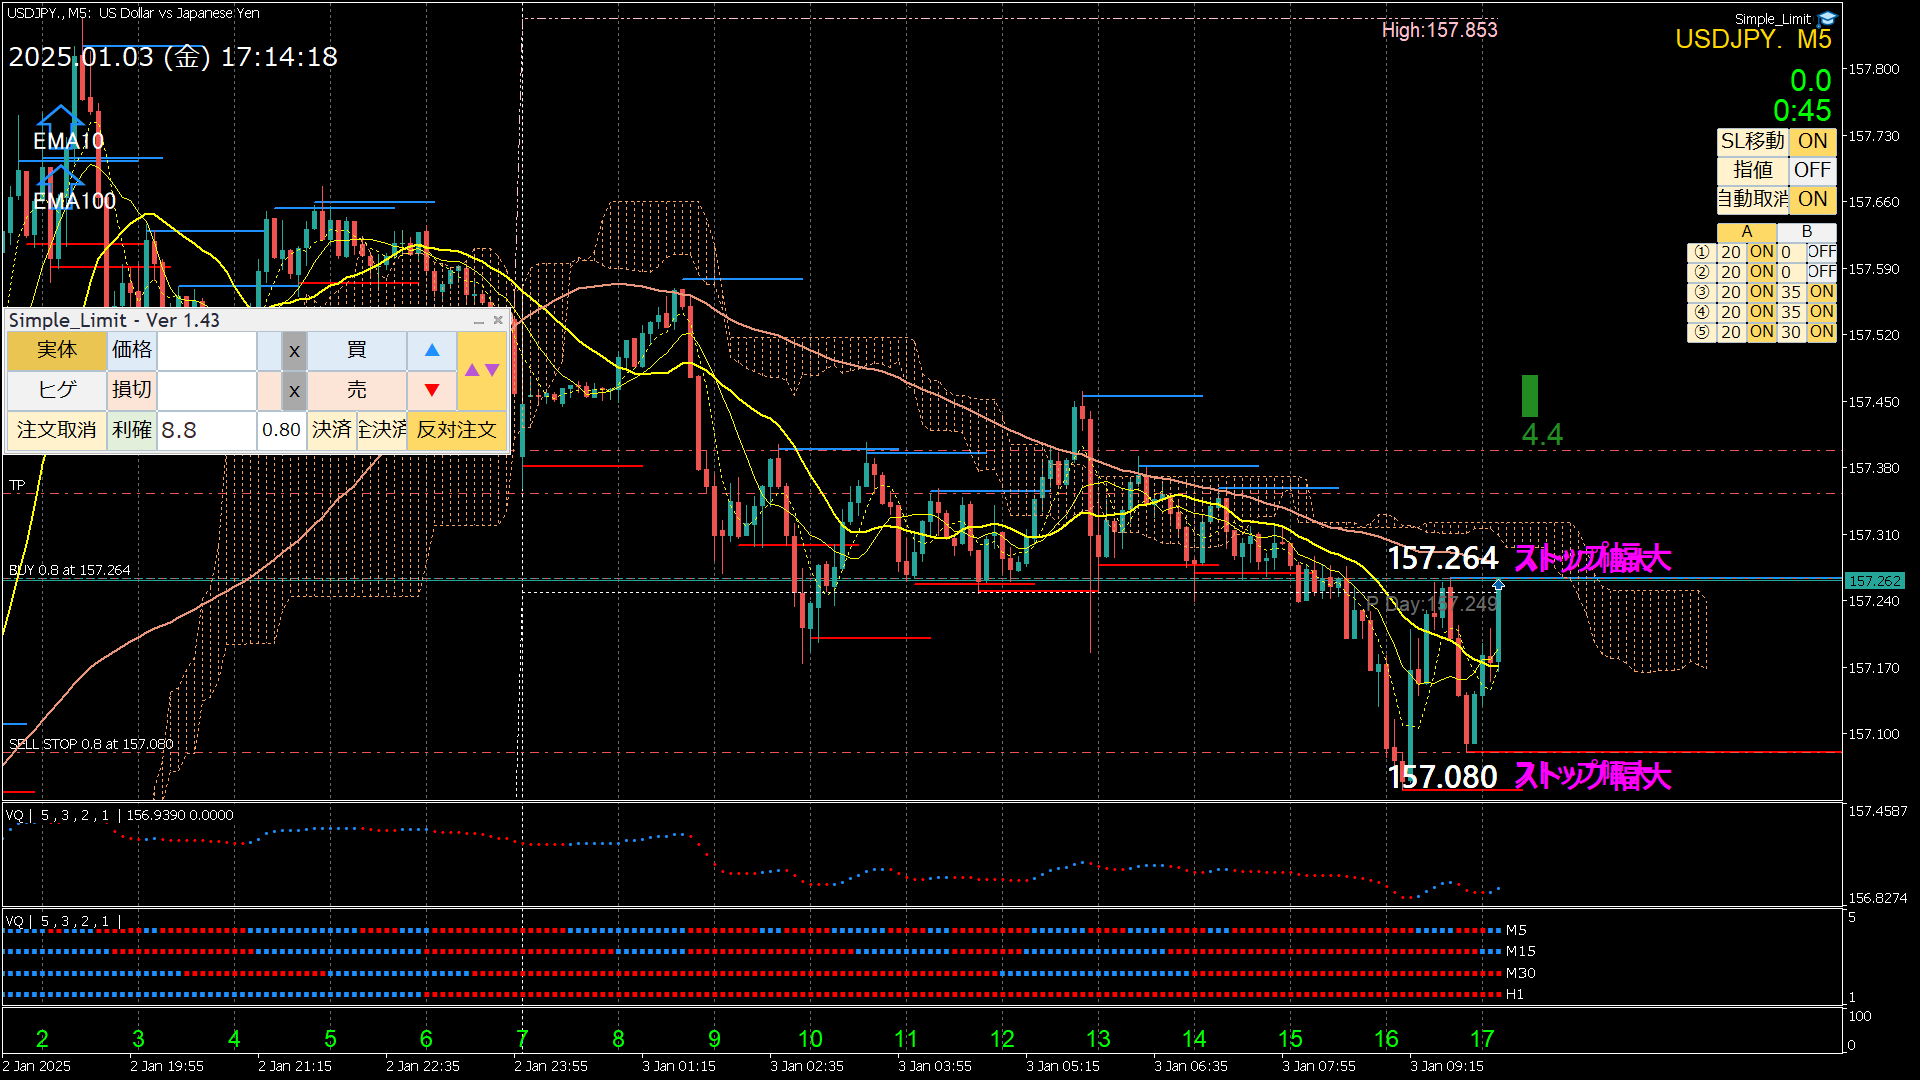
Task: Clear price field with gray x
Action: [294, 351]
